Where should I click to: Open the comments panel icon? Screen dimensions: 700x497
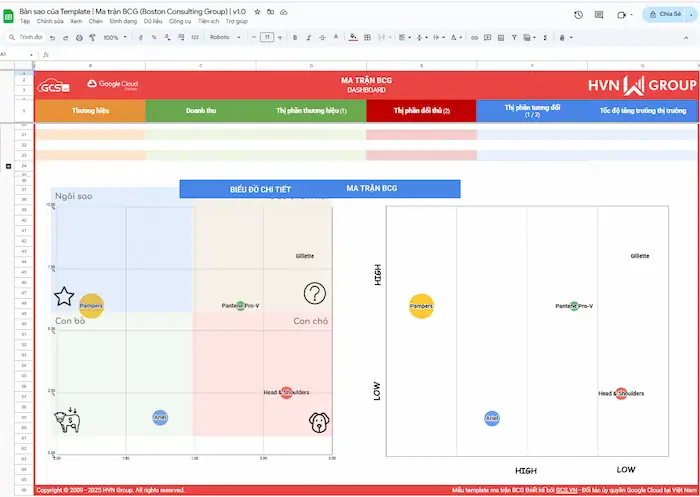[x=600, y=15]
